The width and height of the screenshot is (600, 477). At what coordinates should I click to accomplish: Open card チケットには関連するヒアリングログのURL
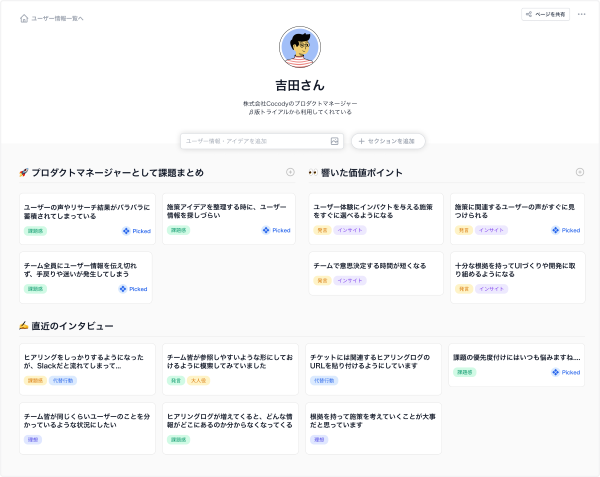point(373,369)
